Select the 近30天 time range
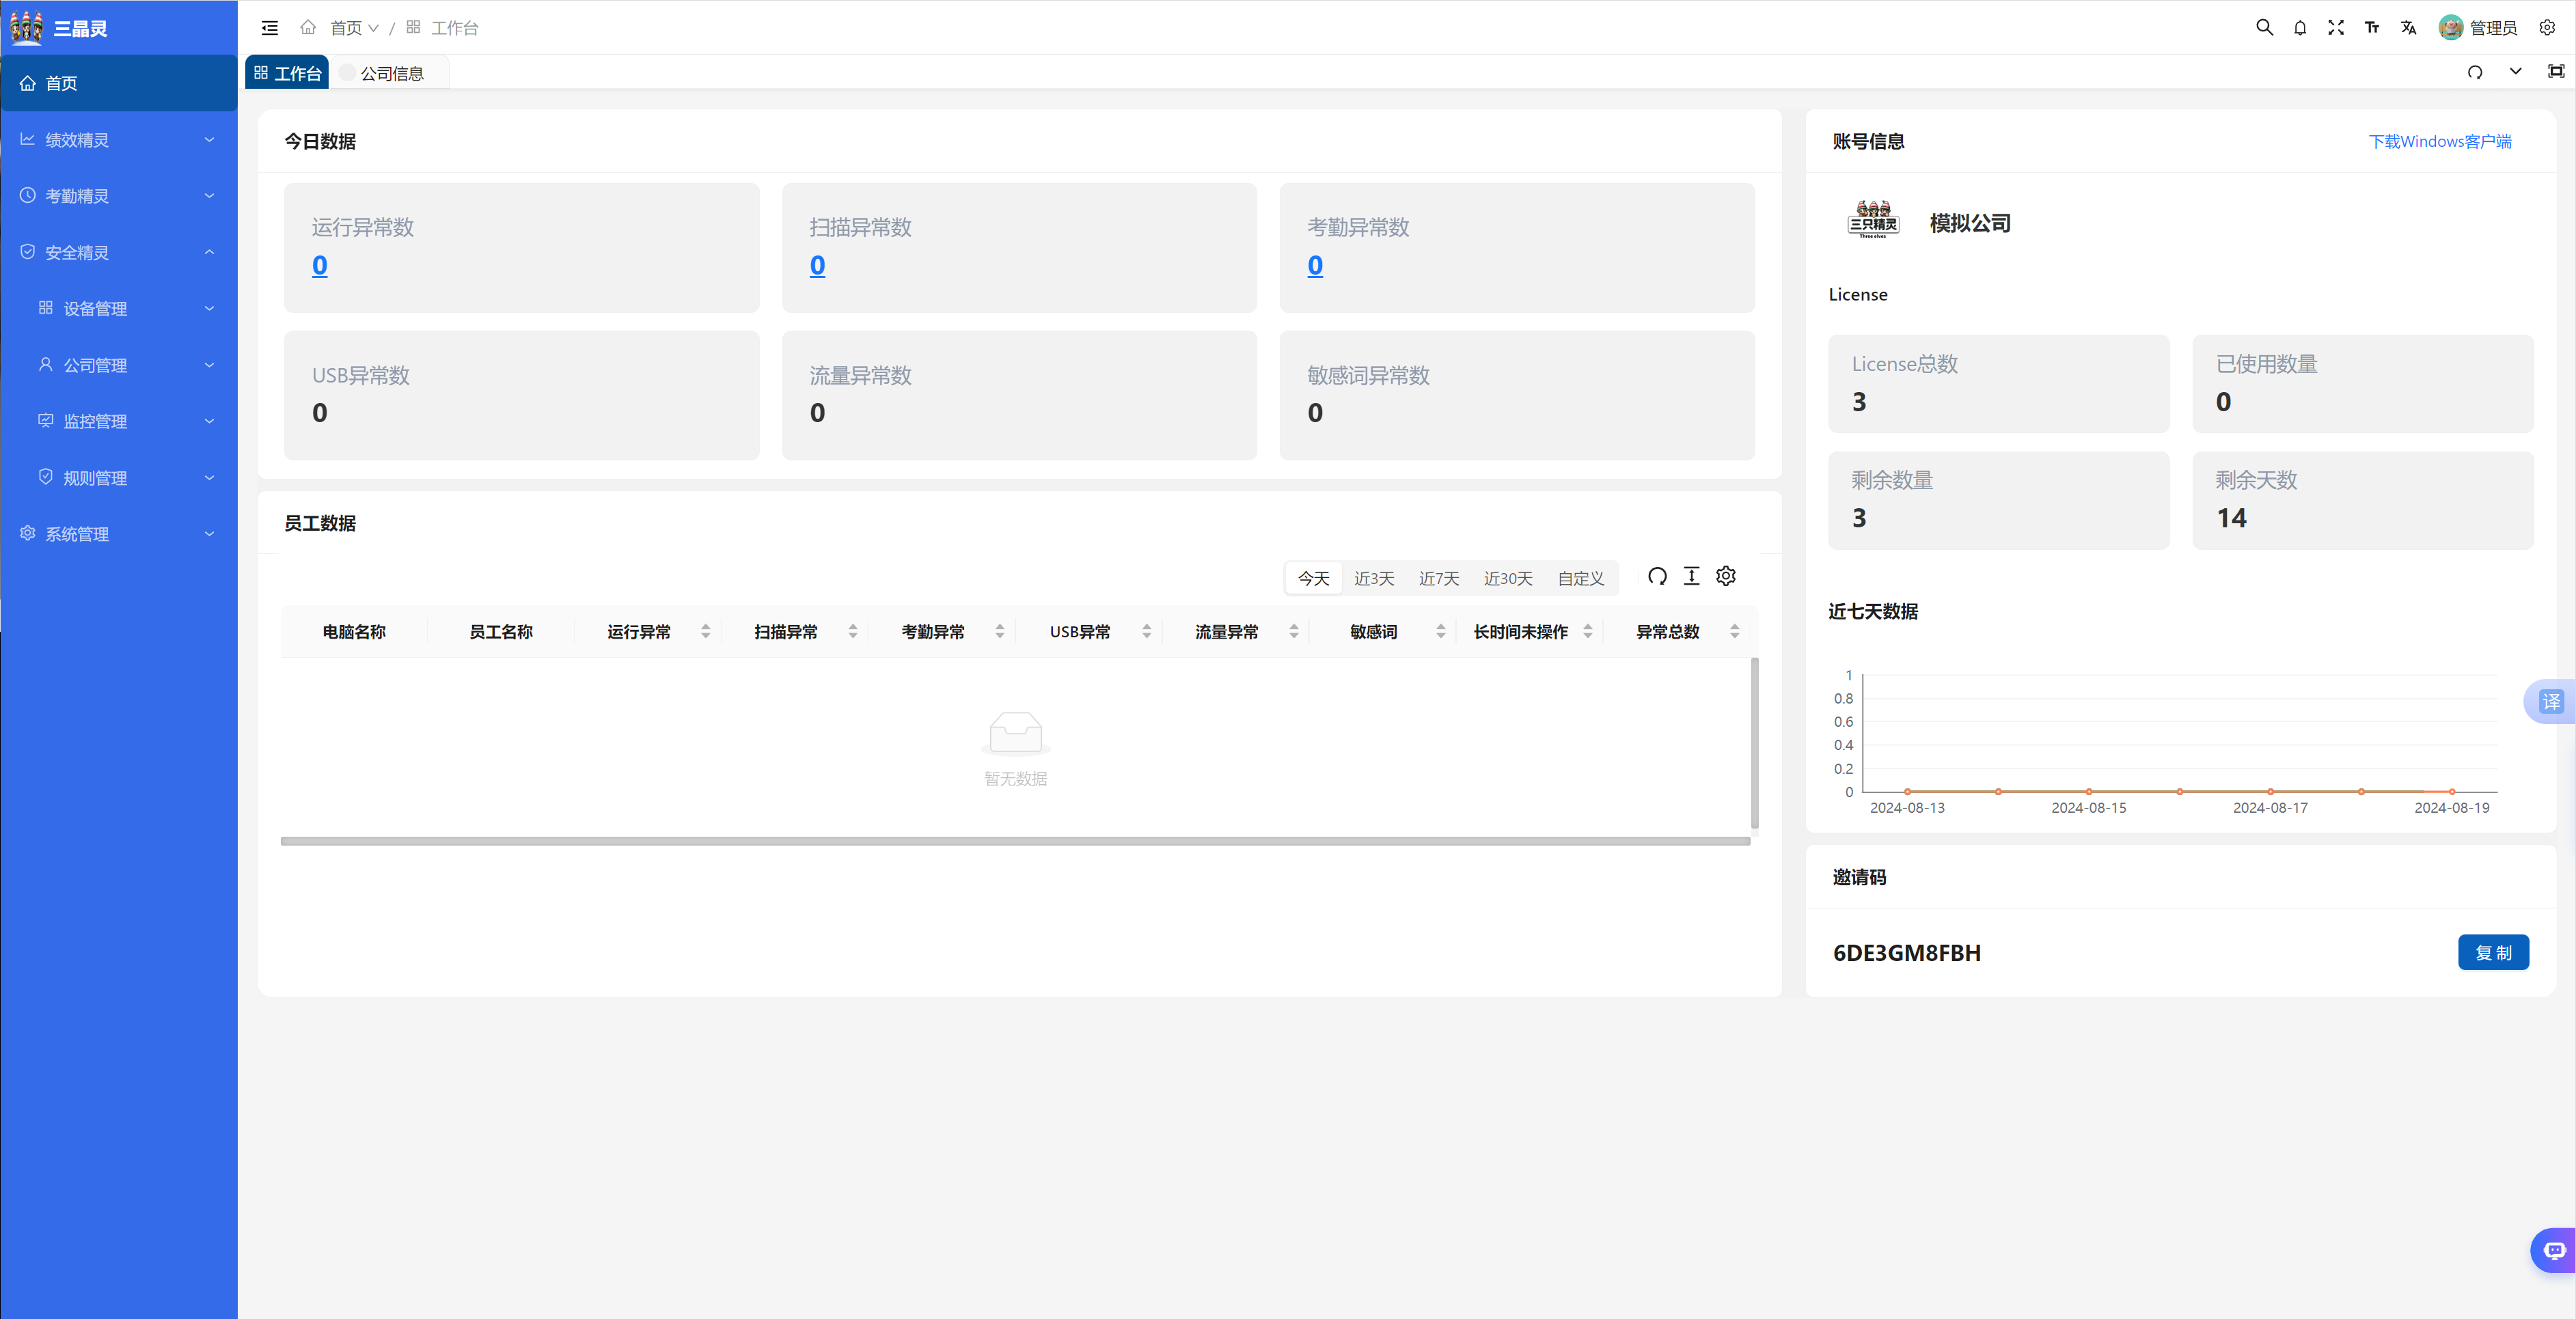The width and height of the screenshot is (2576, 1319). tap(1507, 578)
